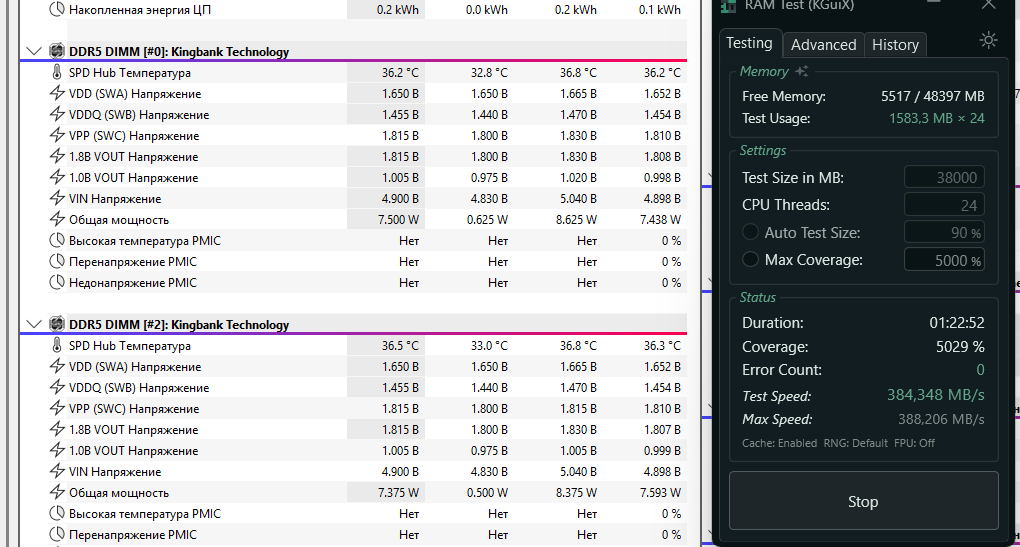
Task: Click bolt icon of DIMM #2 1.0В VOUT
Action: pos(57,450)
